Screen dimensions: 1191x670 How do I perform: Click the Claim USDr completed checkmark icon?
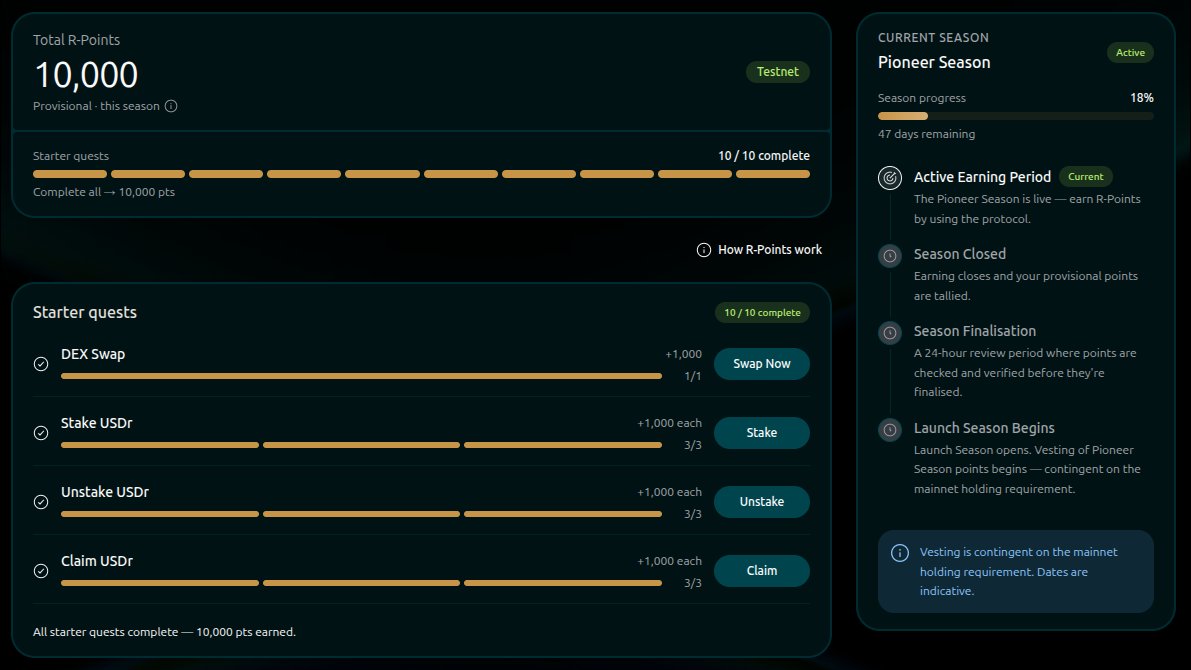pyautogui.click(x=41, y=571)
